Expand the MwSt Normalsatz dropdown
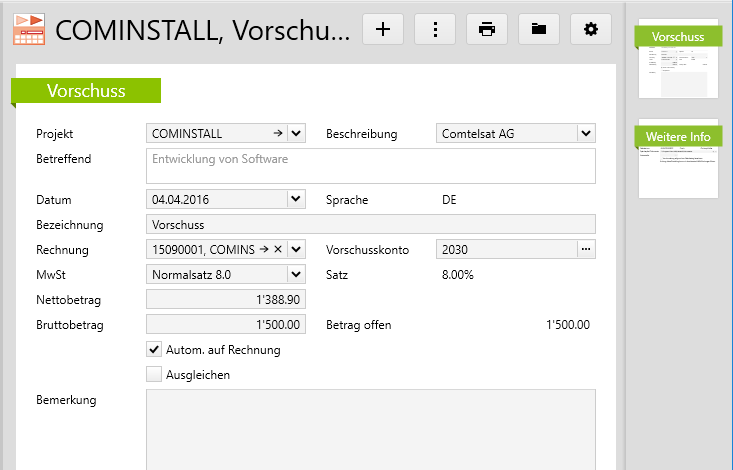 click(296, 274)
